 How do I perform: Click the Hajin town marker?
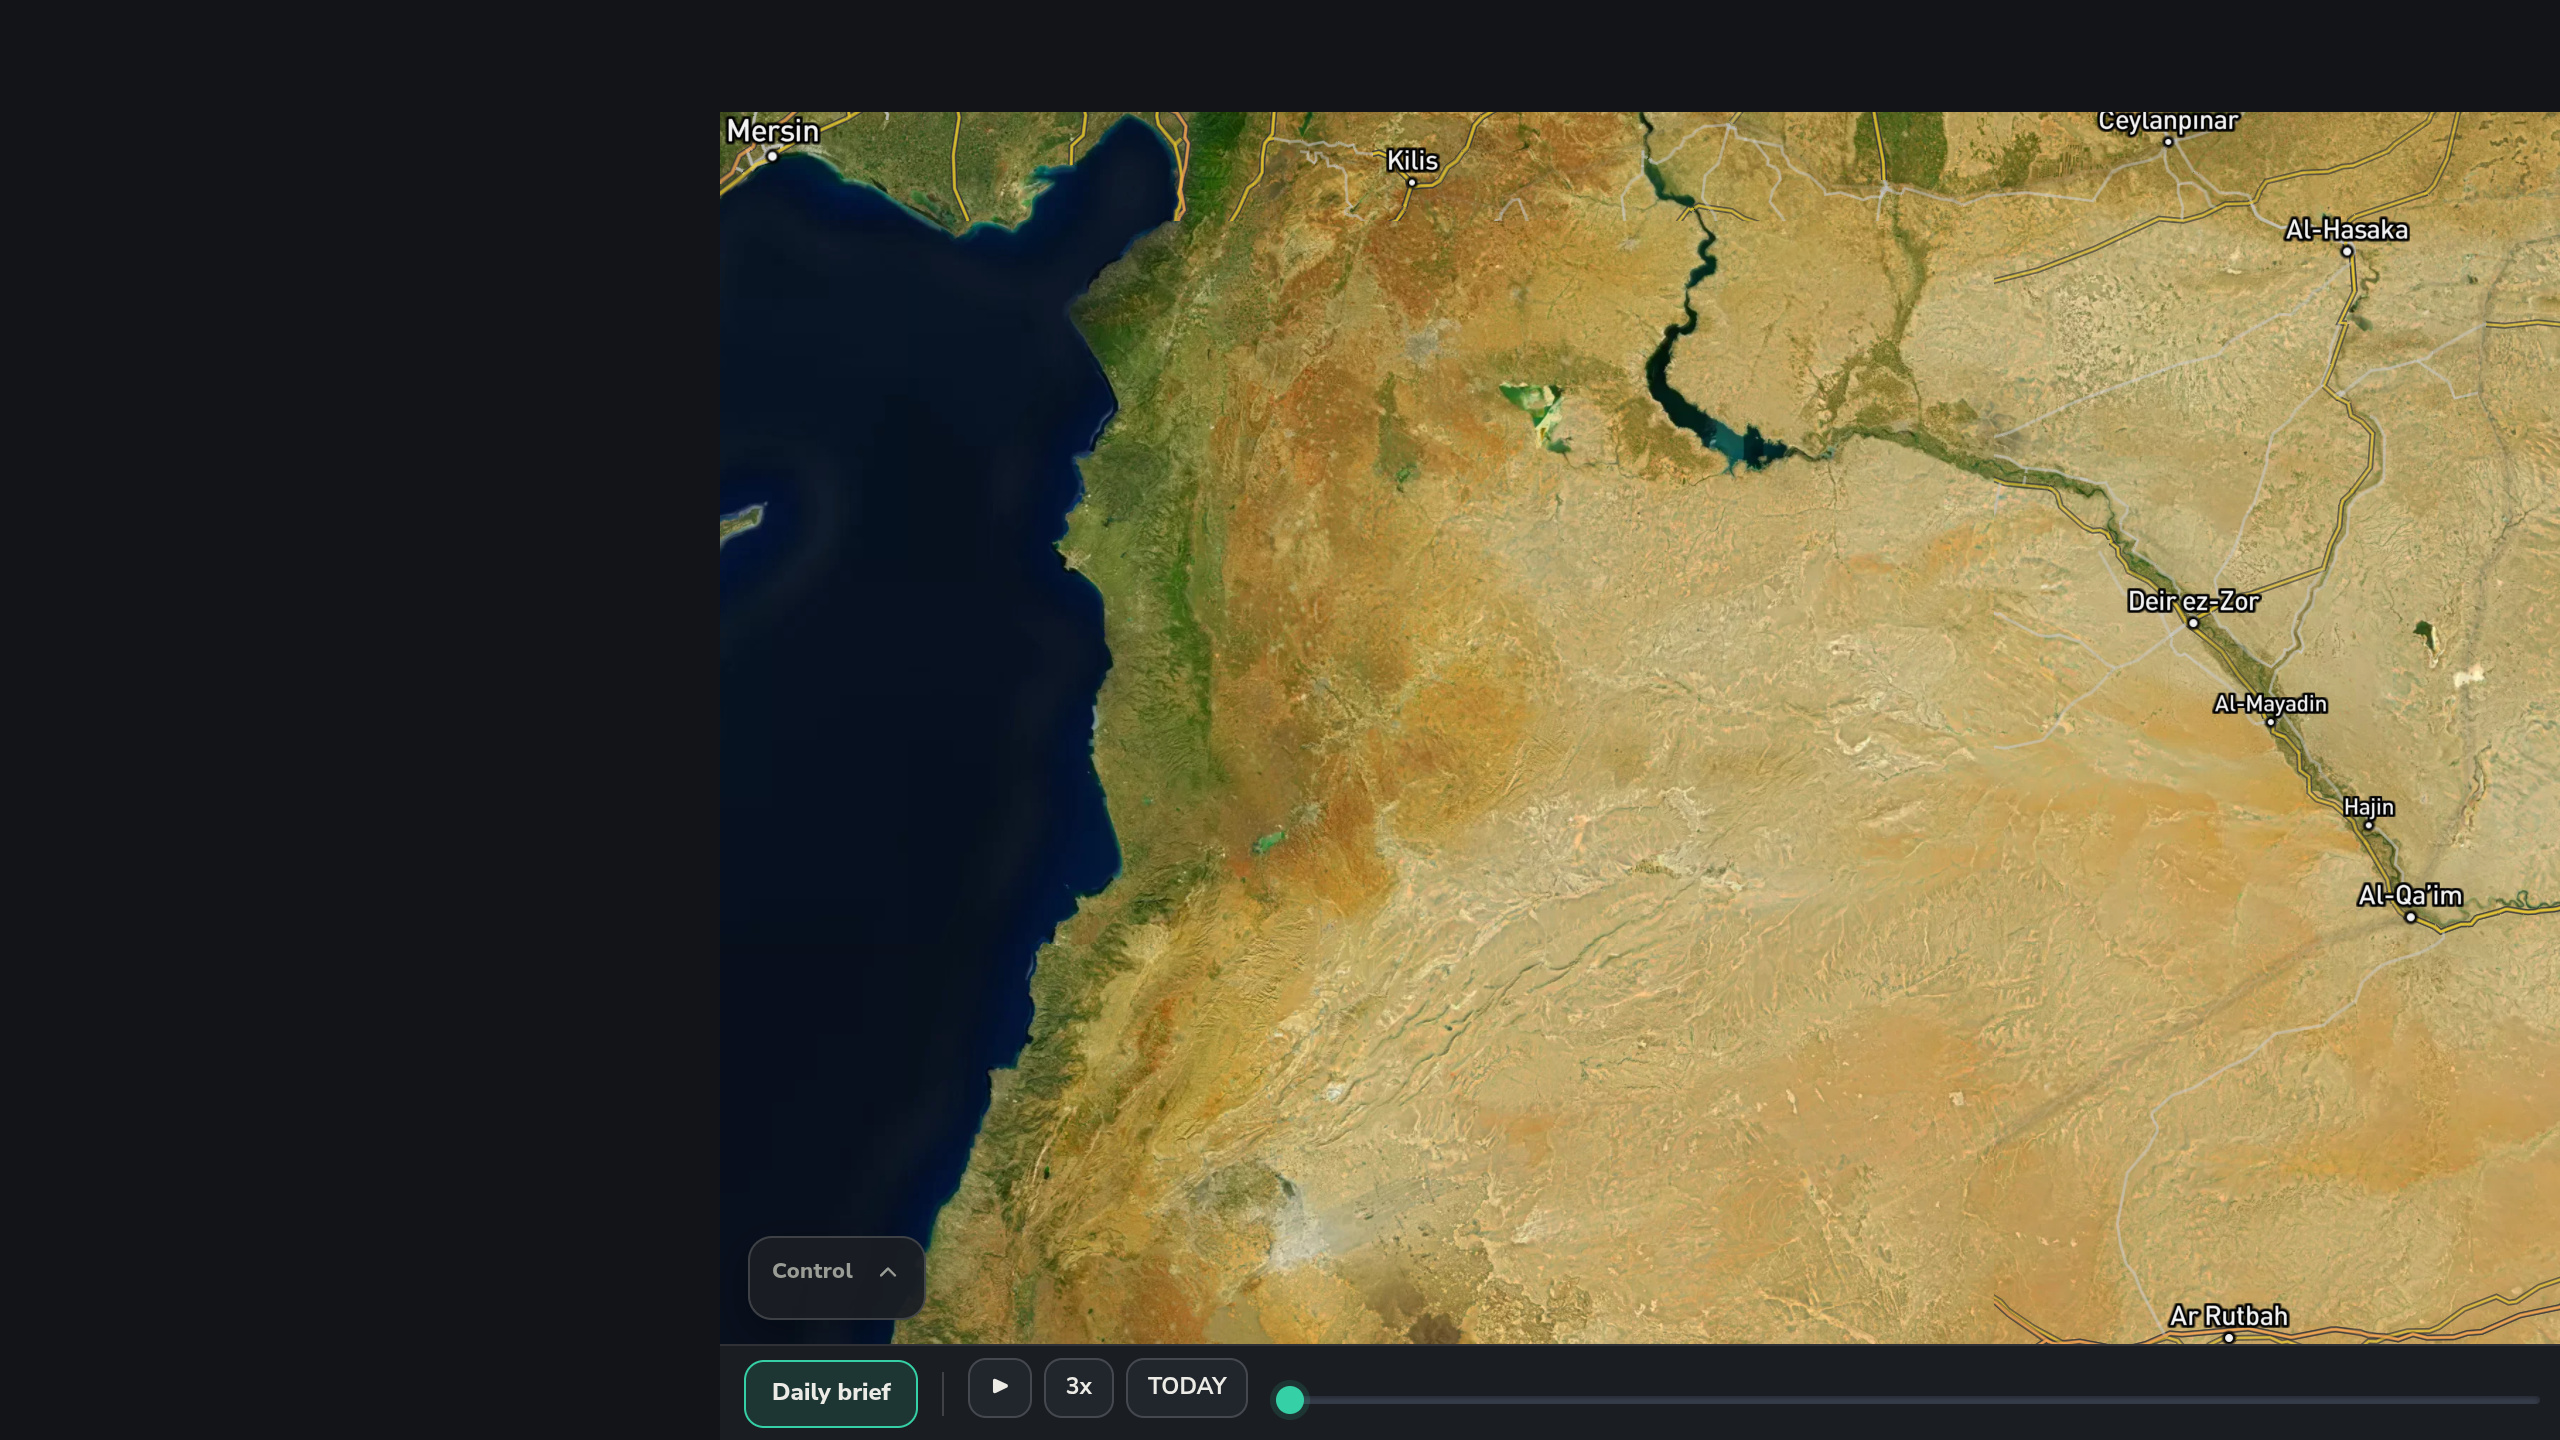(x=2368, y=825)
